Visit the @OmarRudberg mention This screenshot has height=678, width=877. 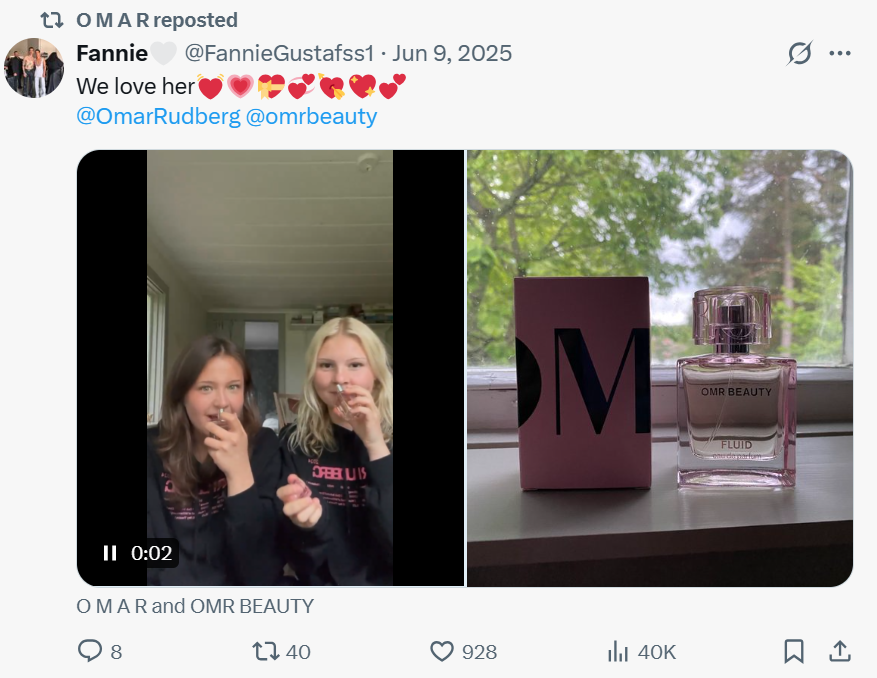point(158,116)
